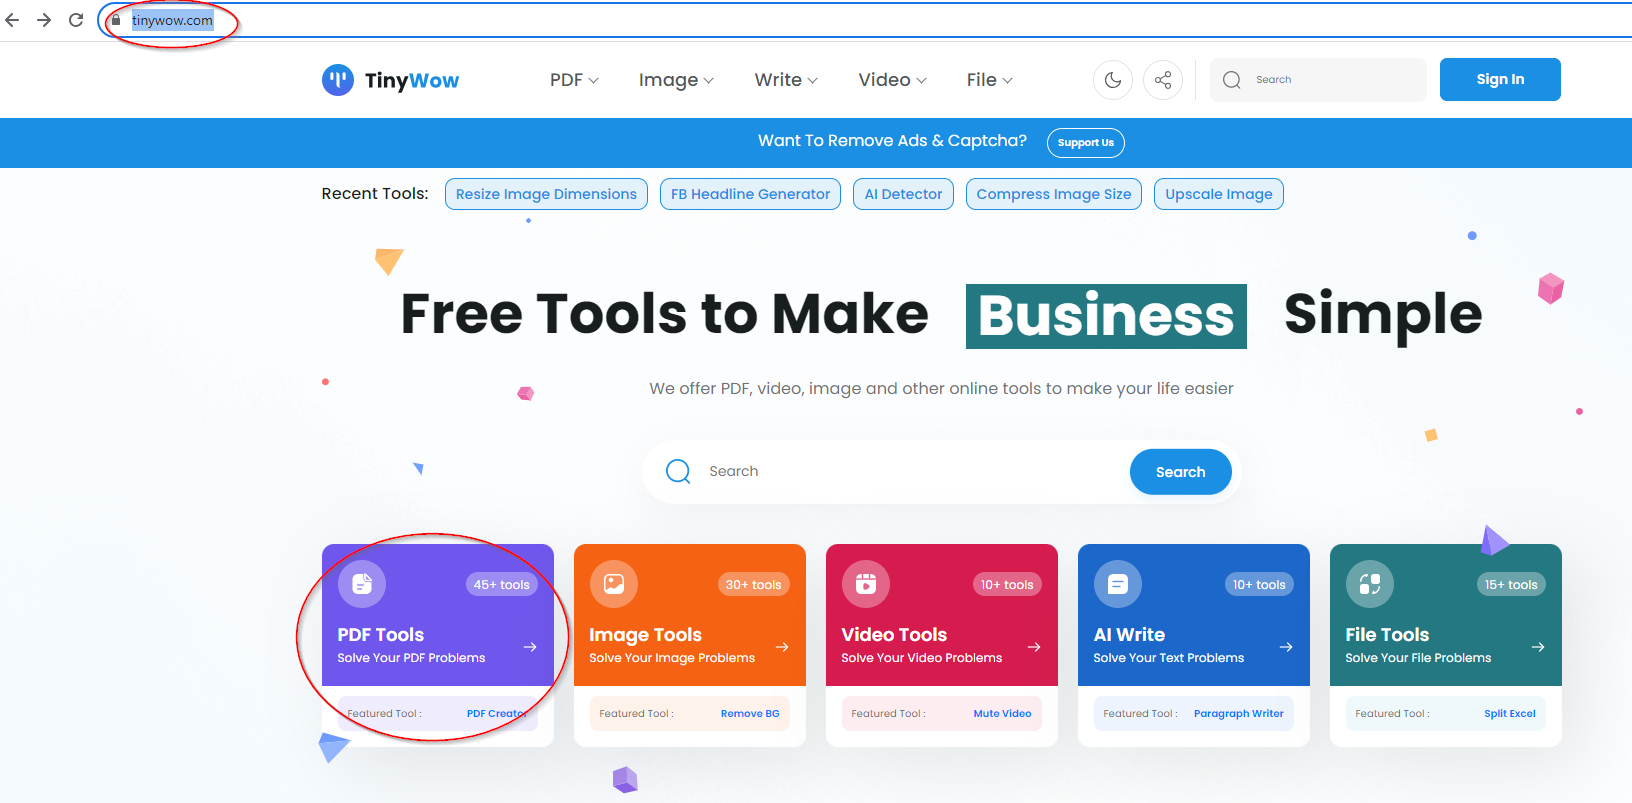This screenshot has height=803, width=1632.
Task: Click the AI Write card title
Action: (1129, 635)
